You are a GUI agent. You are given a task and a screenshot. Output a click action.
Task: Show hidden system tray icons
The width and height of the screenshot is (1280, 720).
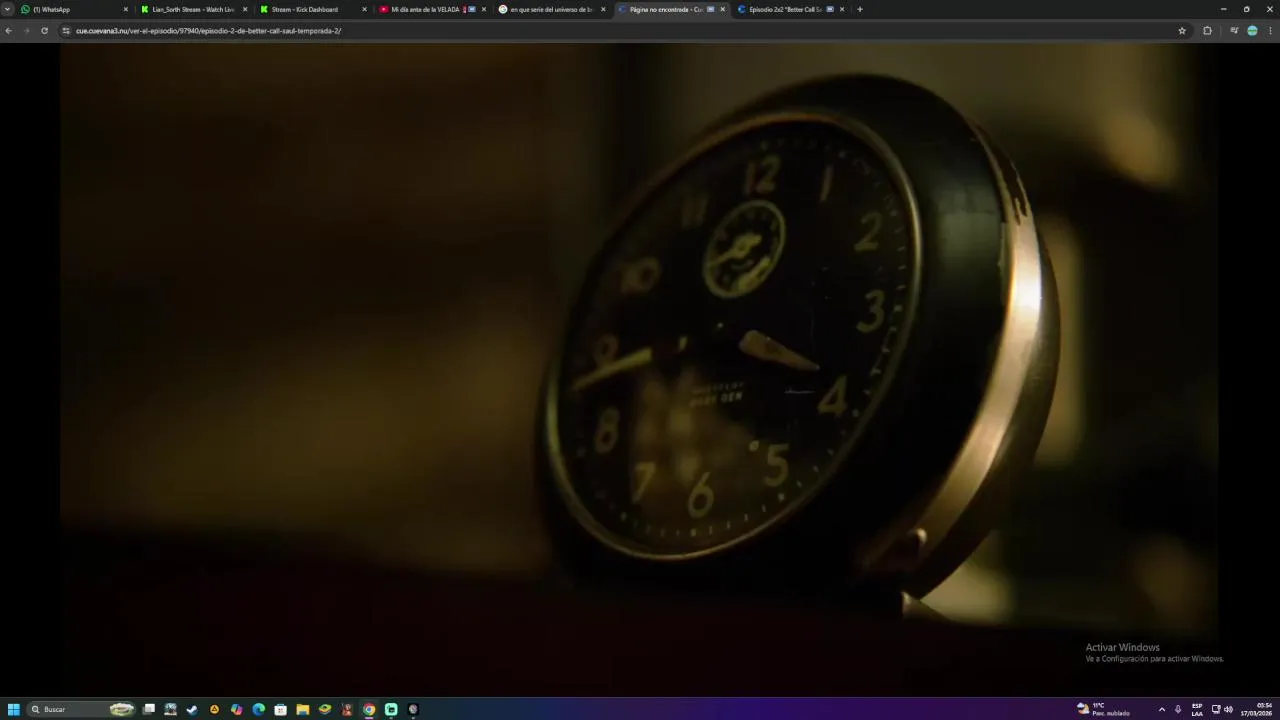coord(1161,709)
